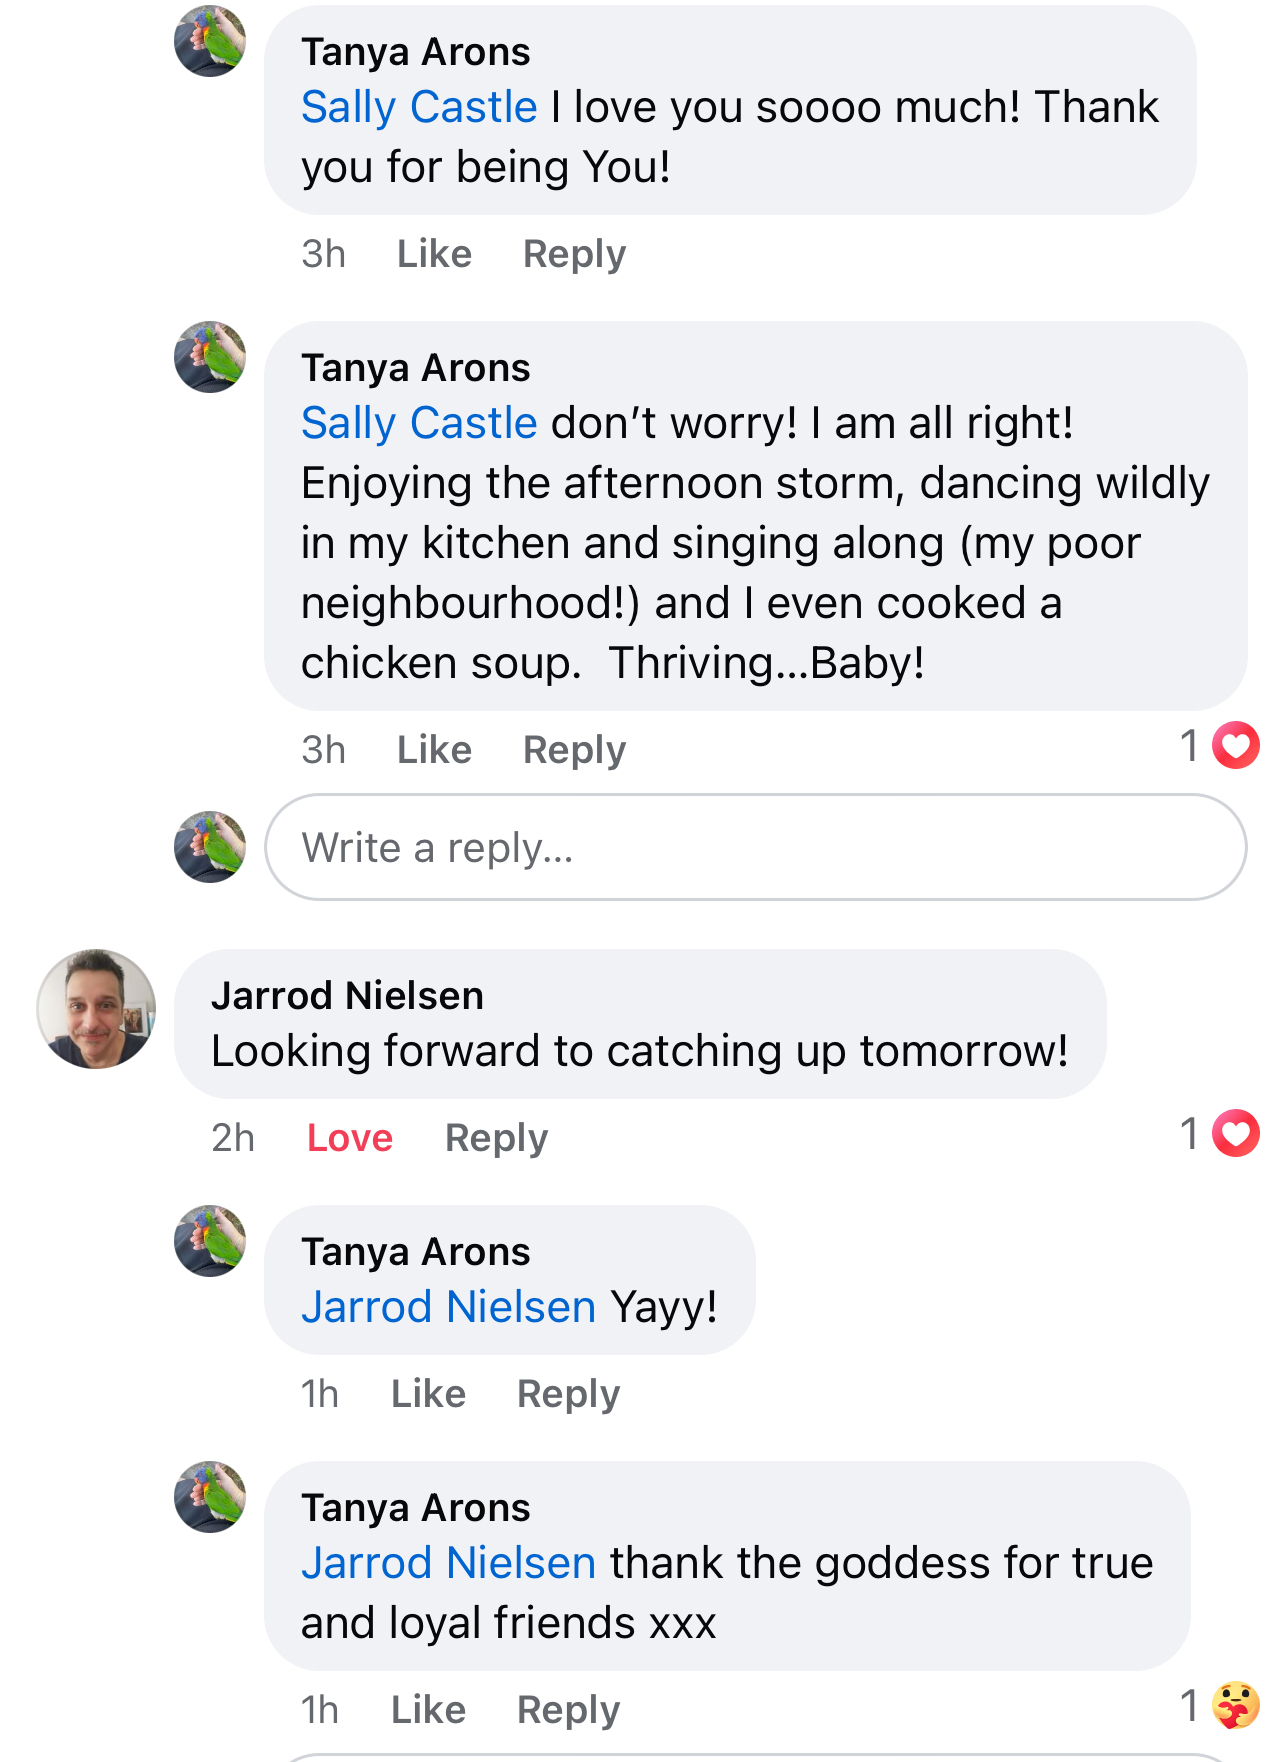The height and width of the screenshot is (1762, 1284).
Task: Open Jarrod Nielsen's profile photo
Action: pos(96,1009)
